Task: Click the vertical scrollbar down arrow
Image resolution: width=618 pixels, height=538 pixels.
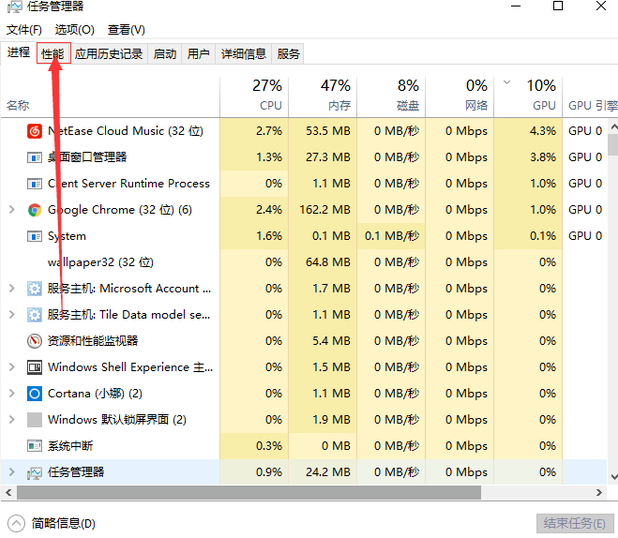Action: (614, 477)
